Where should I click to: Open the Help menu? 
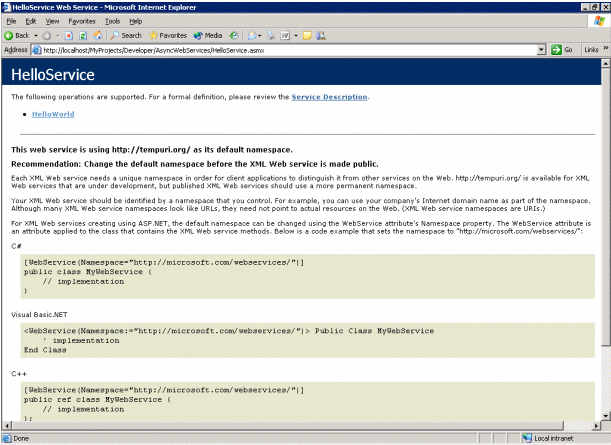[x=136, y=21]
